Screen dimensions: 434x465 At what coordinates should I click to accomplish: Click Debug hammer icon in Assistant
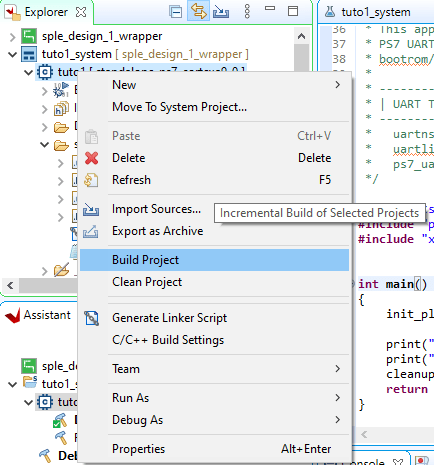pos(45,455)
